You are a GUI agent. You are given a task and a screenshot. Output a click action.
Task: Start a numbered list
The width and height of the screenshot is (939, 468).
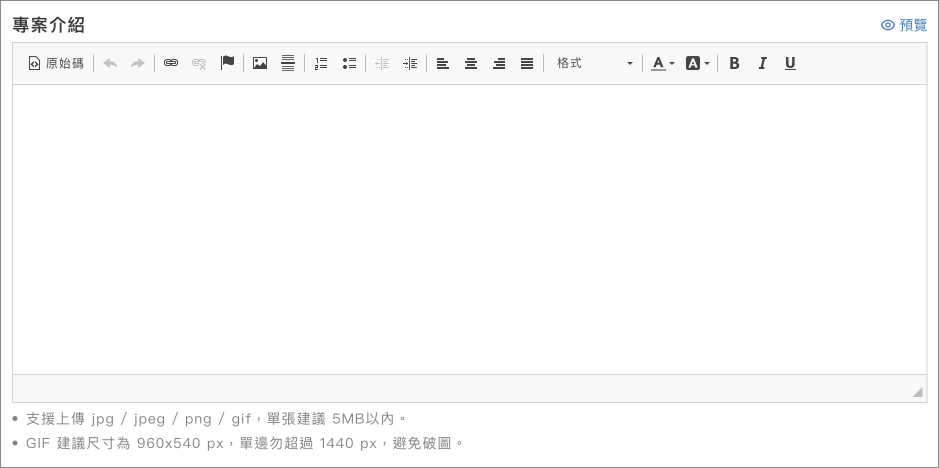coord(321,63)
